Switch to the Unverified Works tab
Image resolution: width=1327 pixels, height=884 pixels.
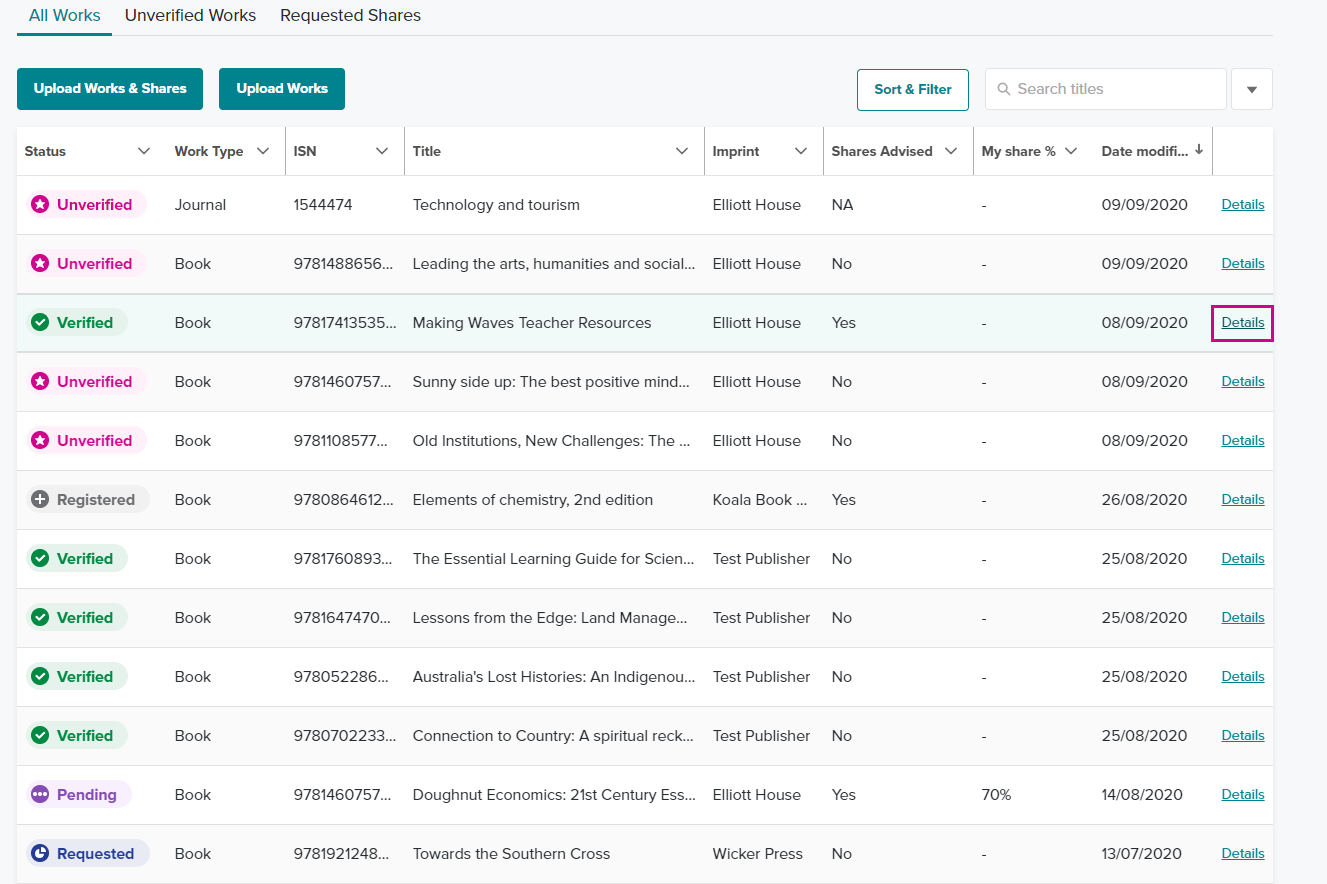pyautogui.click(x=190, y=15)
